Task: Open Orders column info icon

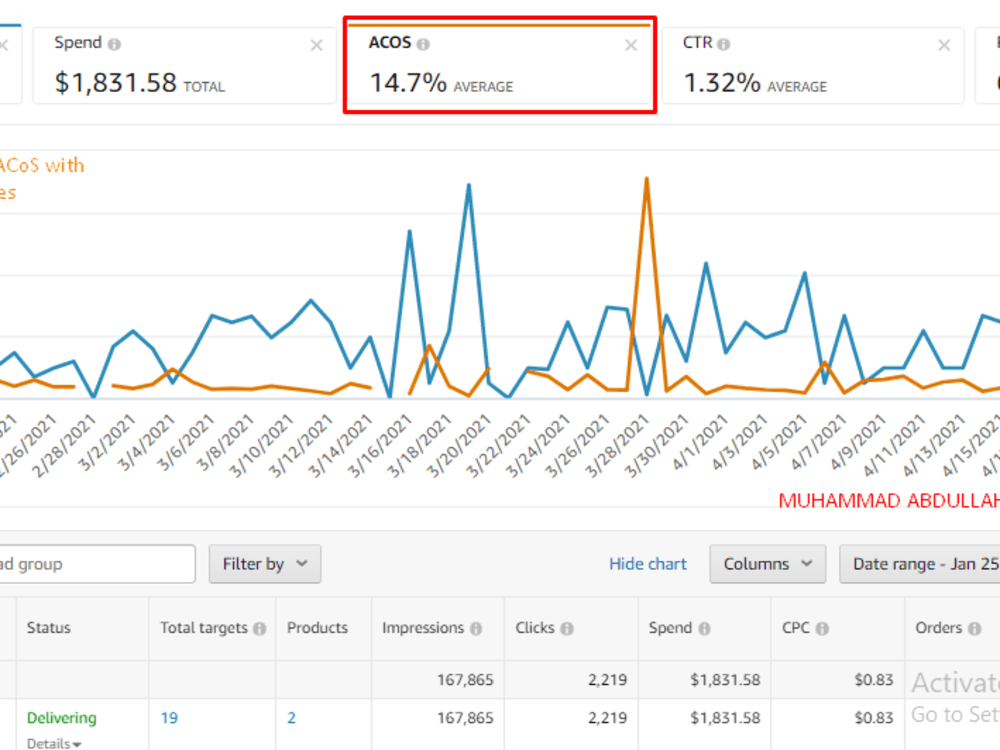Action: tap(974, 629)
